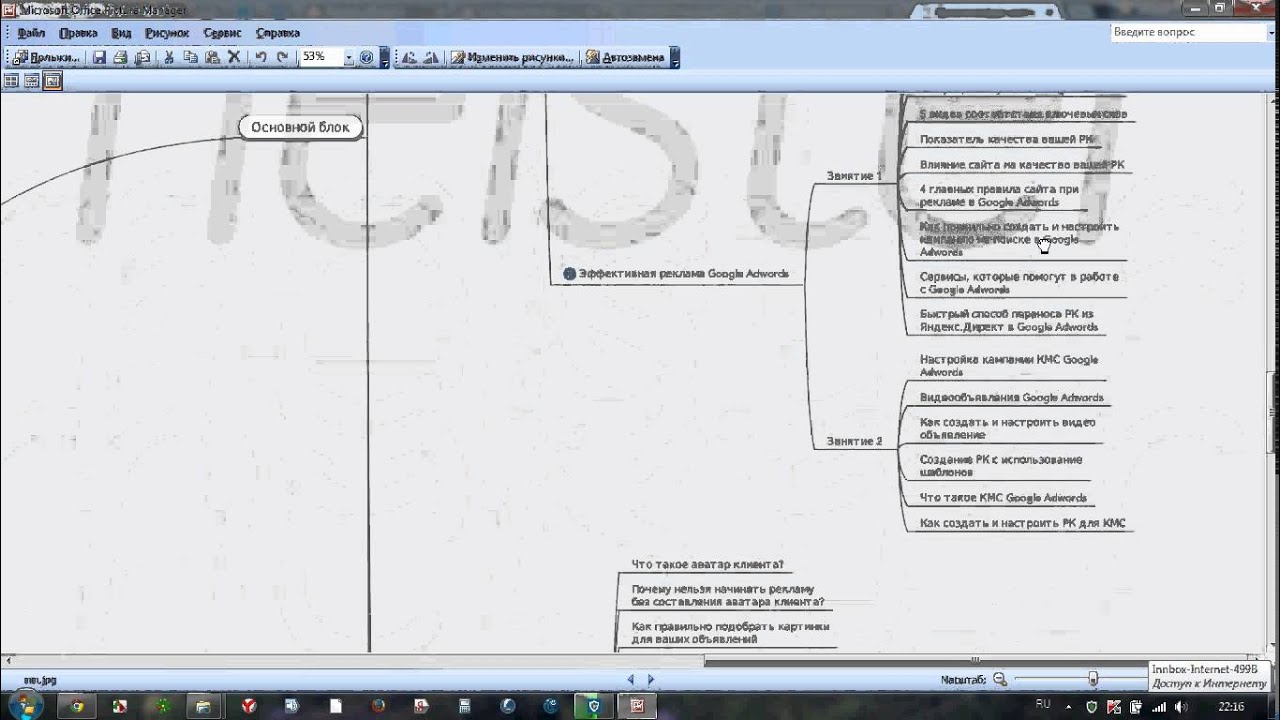
Task: Open the Справка menu
Action: click(277, 33)
